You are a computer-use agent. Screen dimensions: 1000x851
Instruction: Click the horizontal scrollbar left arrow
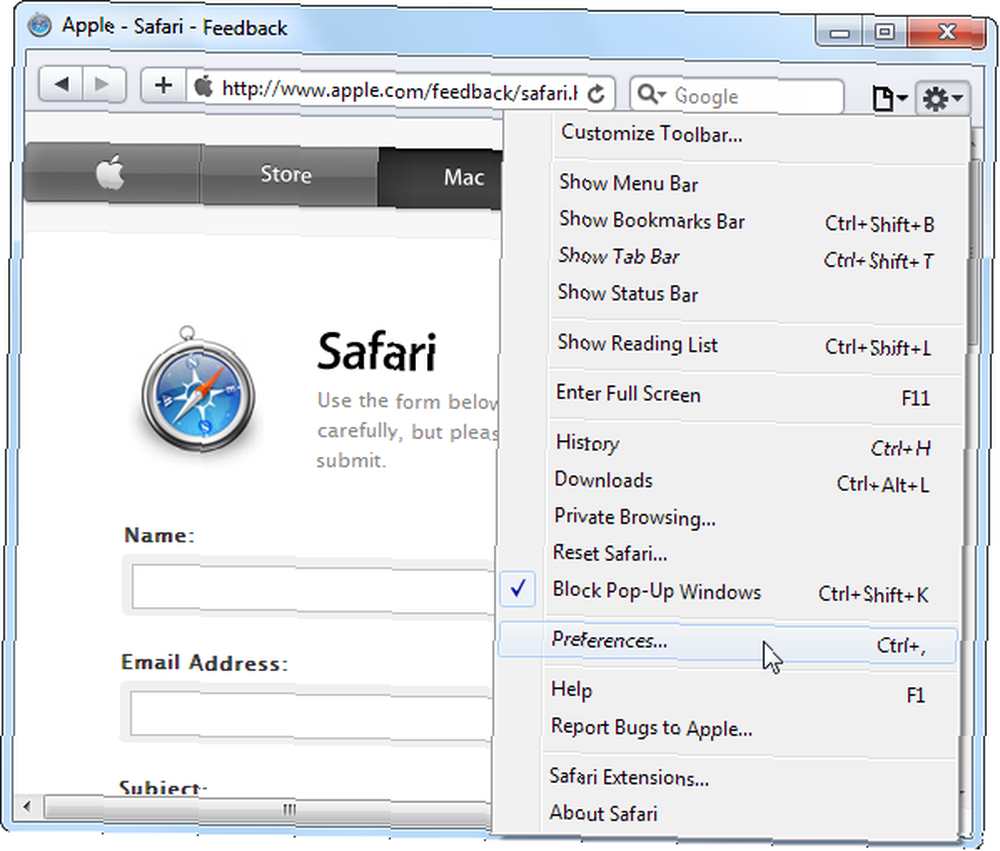(x=26, y=806)
